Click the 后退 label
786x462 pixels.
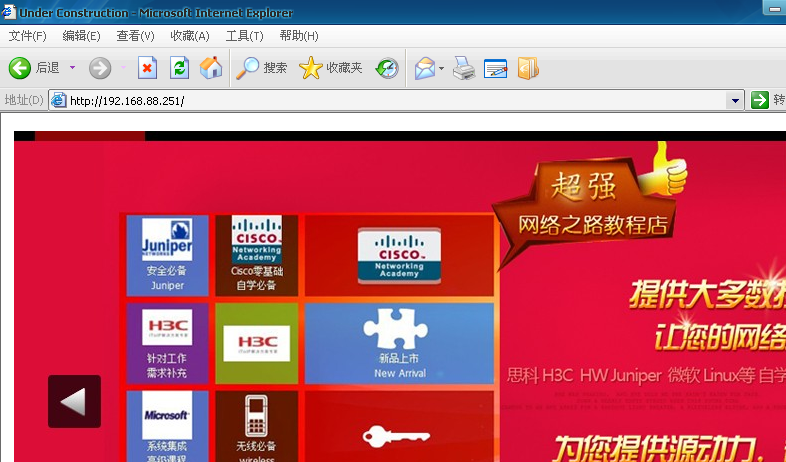[x=48, y=68]
